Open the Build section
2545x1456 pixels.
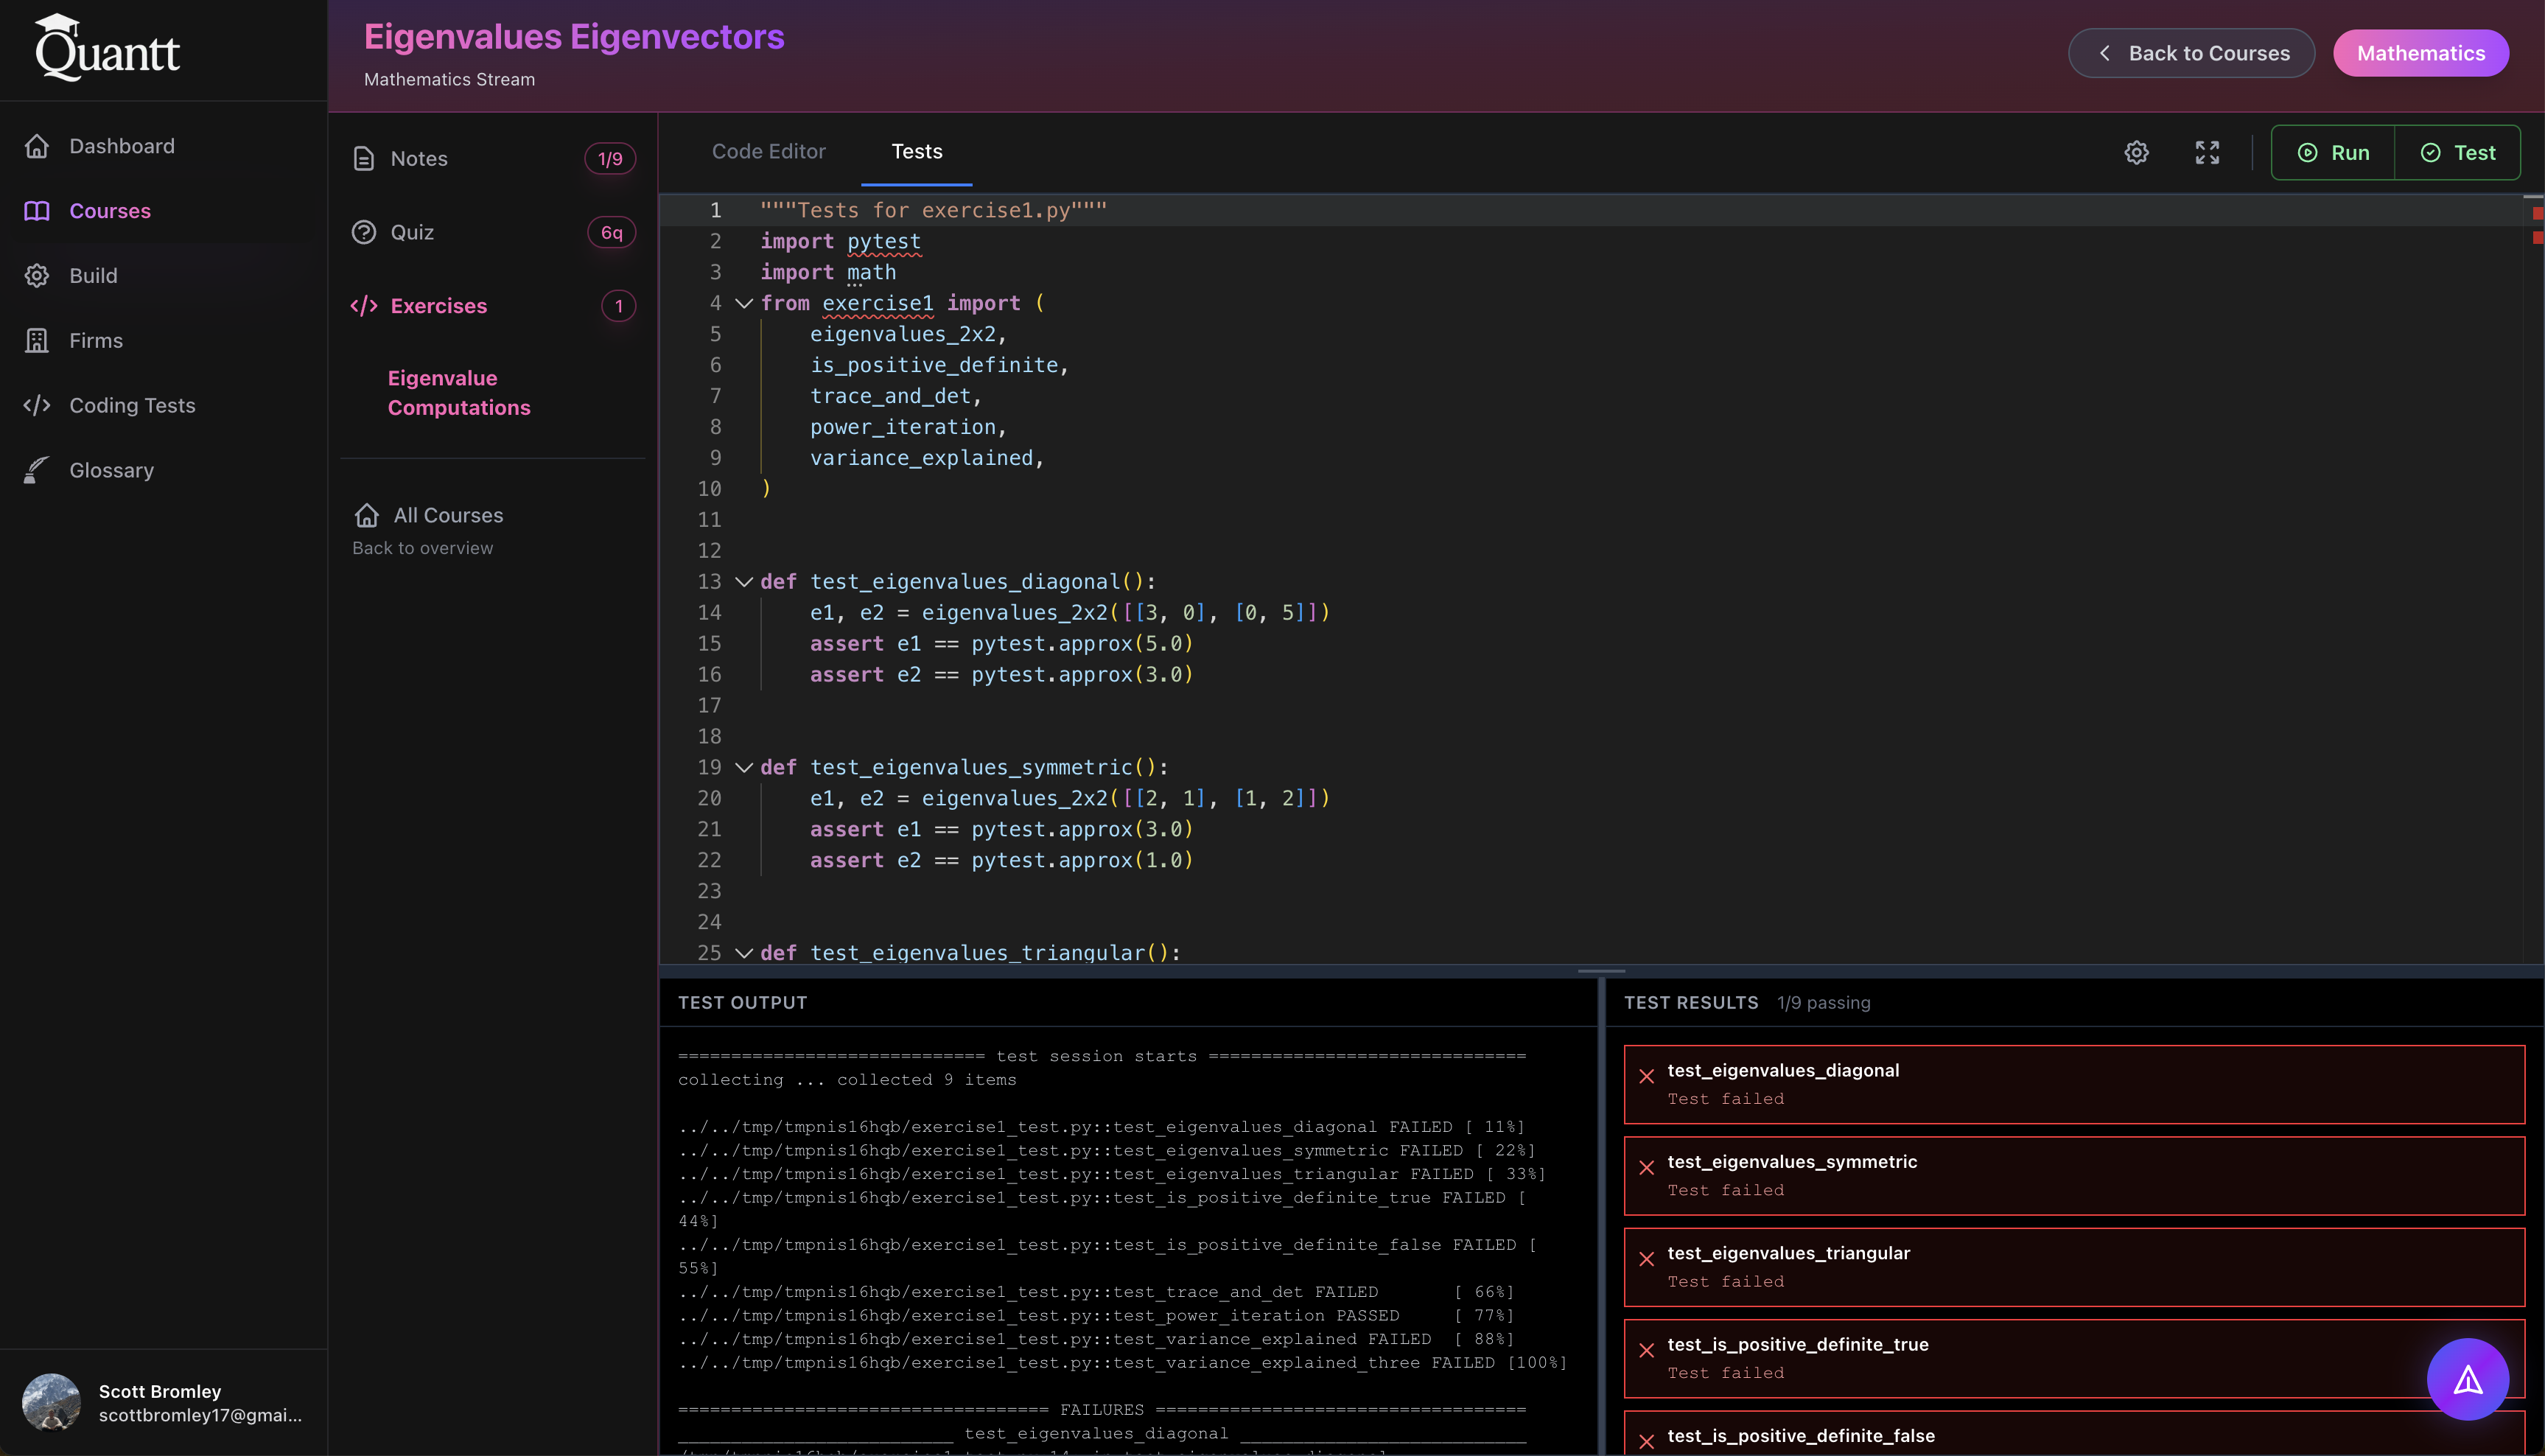93,275
